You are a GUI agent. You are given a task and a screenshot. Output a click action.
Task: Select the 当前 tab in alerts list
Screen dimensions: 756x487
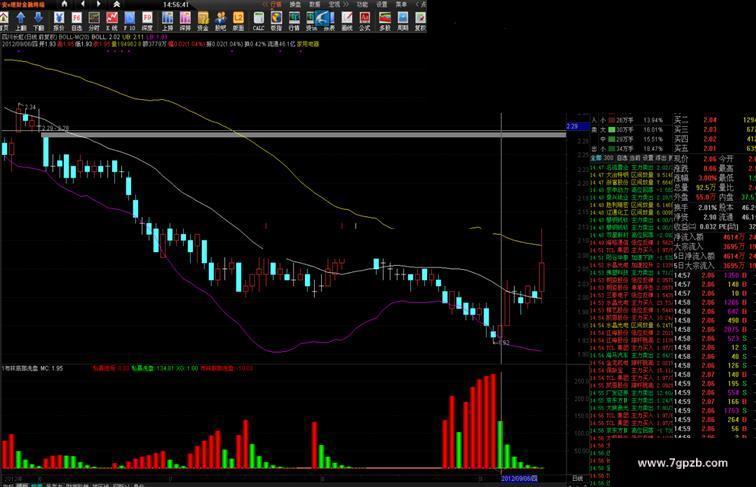click(635, 158)
